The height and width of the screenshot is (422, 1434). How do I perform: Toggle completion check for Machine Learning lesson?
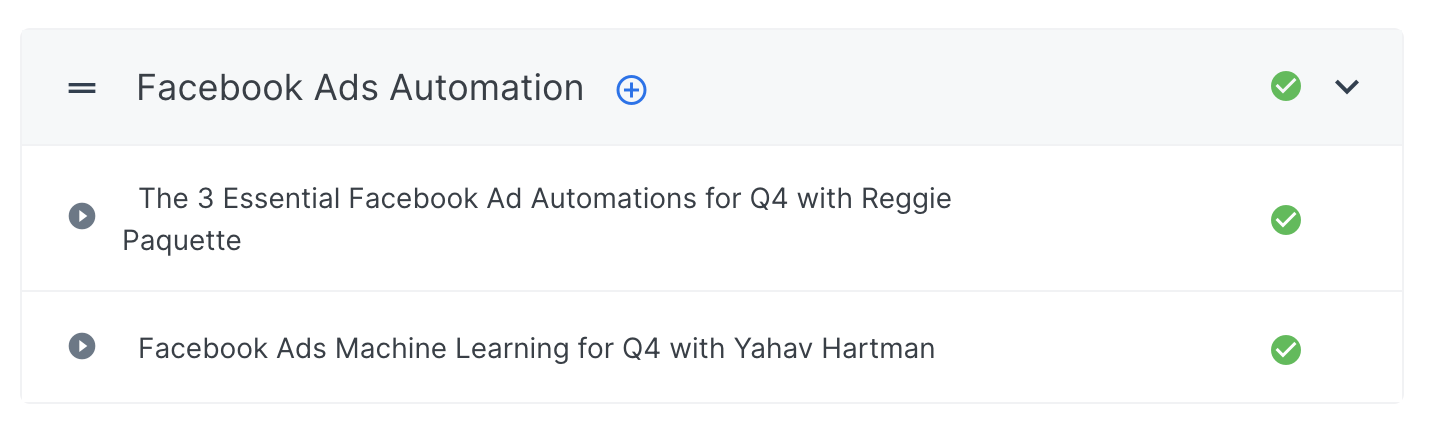pos(1285,350)
